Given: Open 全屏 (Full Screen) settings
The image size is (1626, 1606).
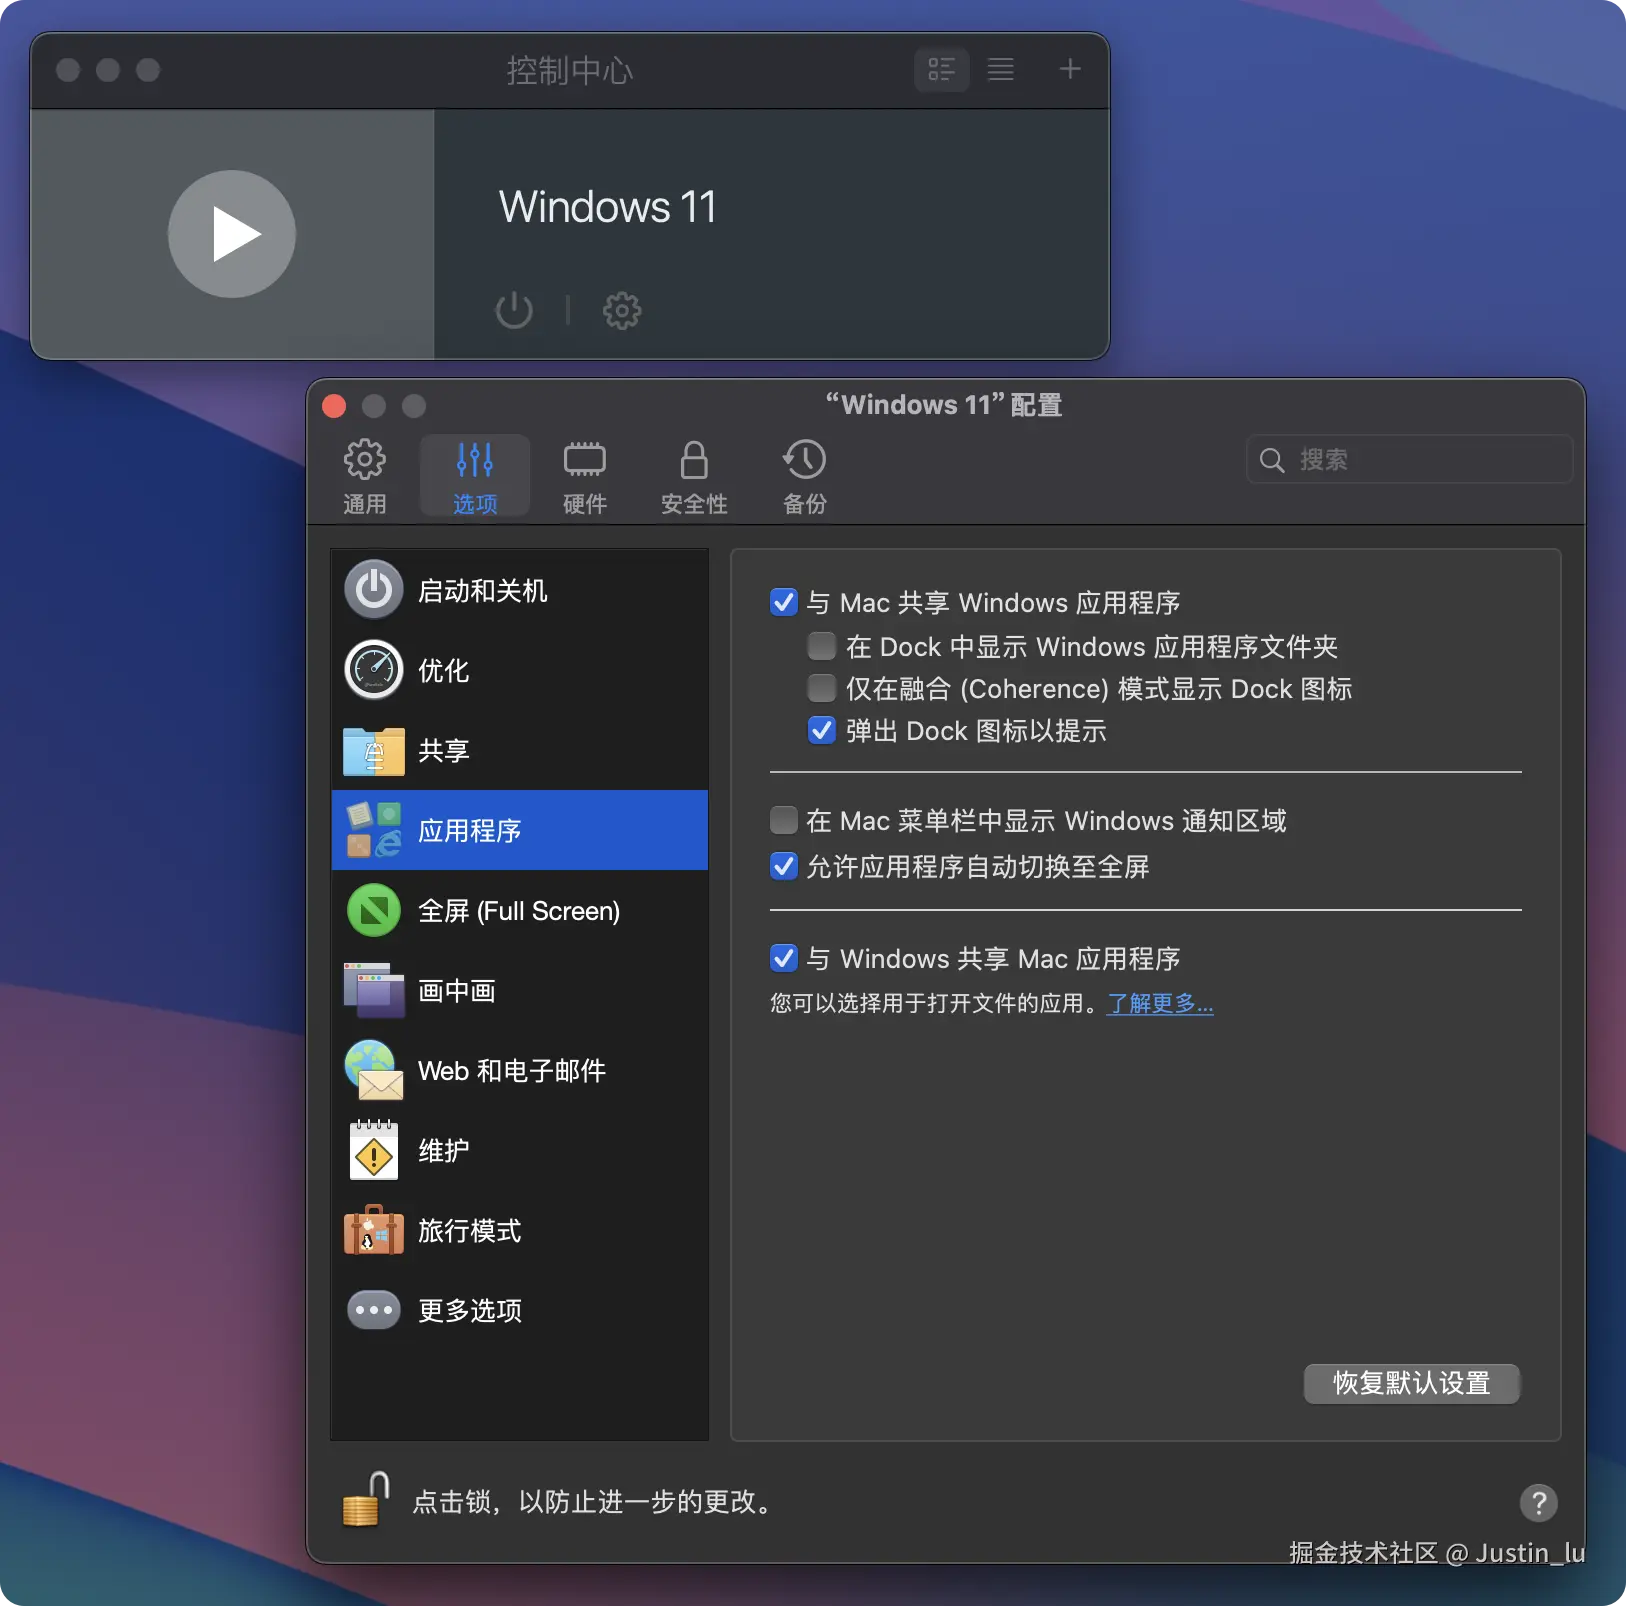Looking at the screenshot, I should pyautogui.click(x=520, y=910).
